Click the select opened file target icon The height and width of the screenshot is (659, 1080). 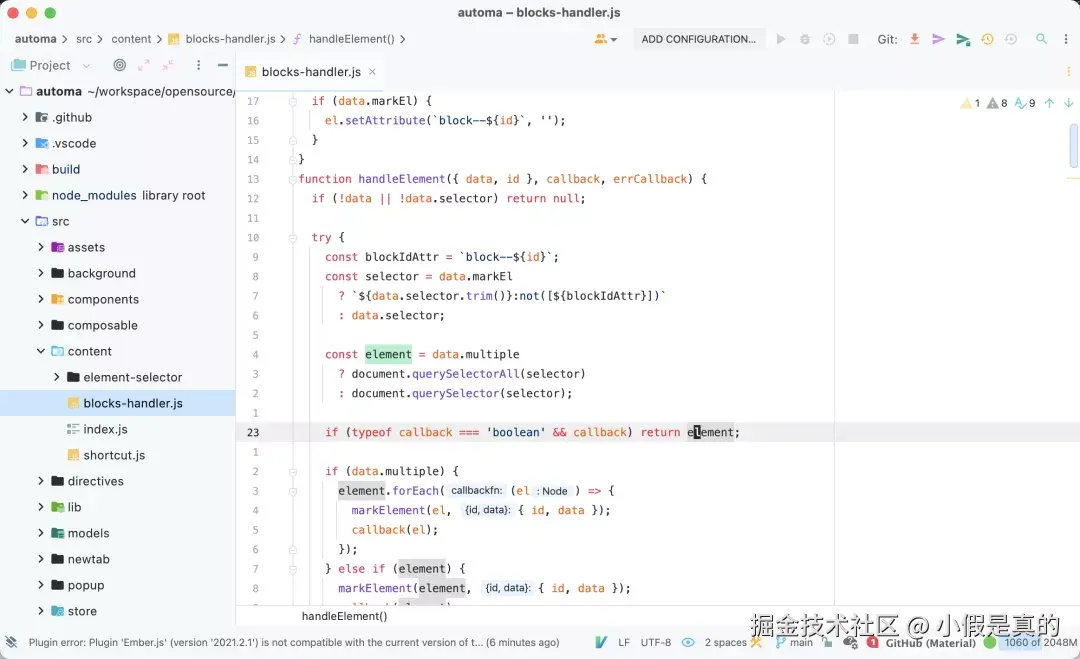coord(120,65)
